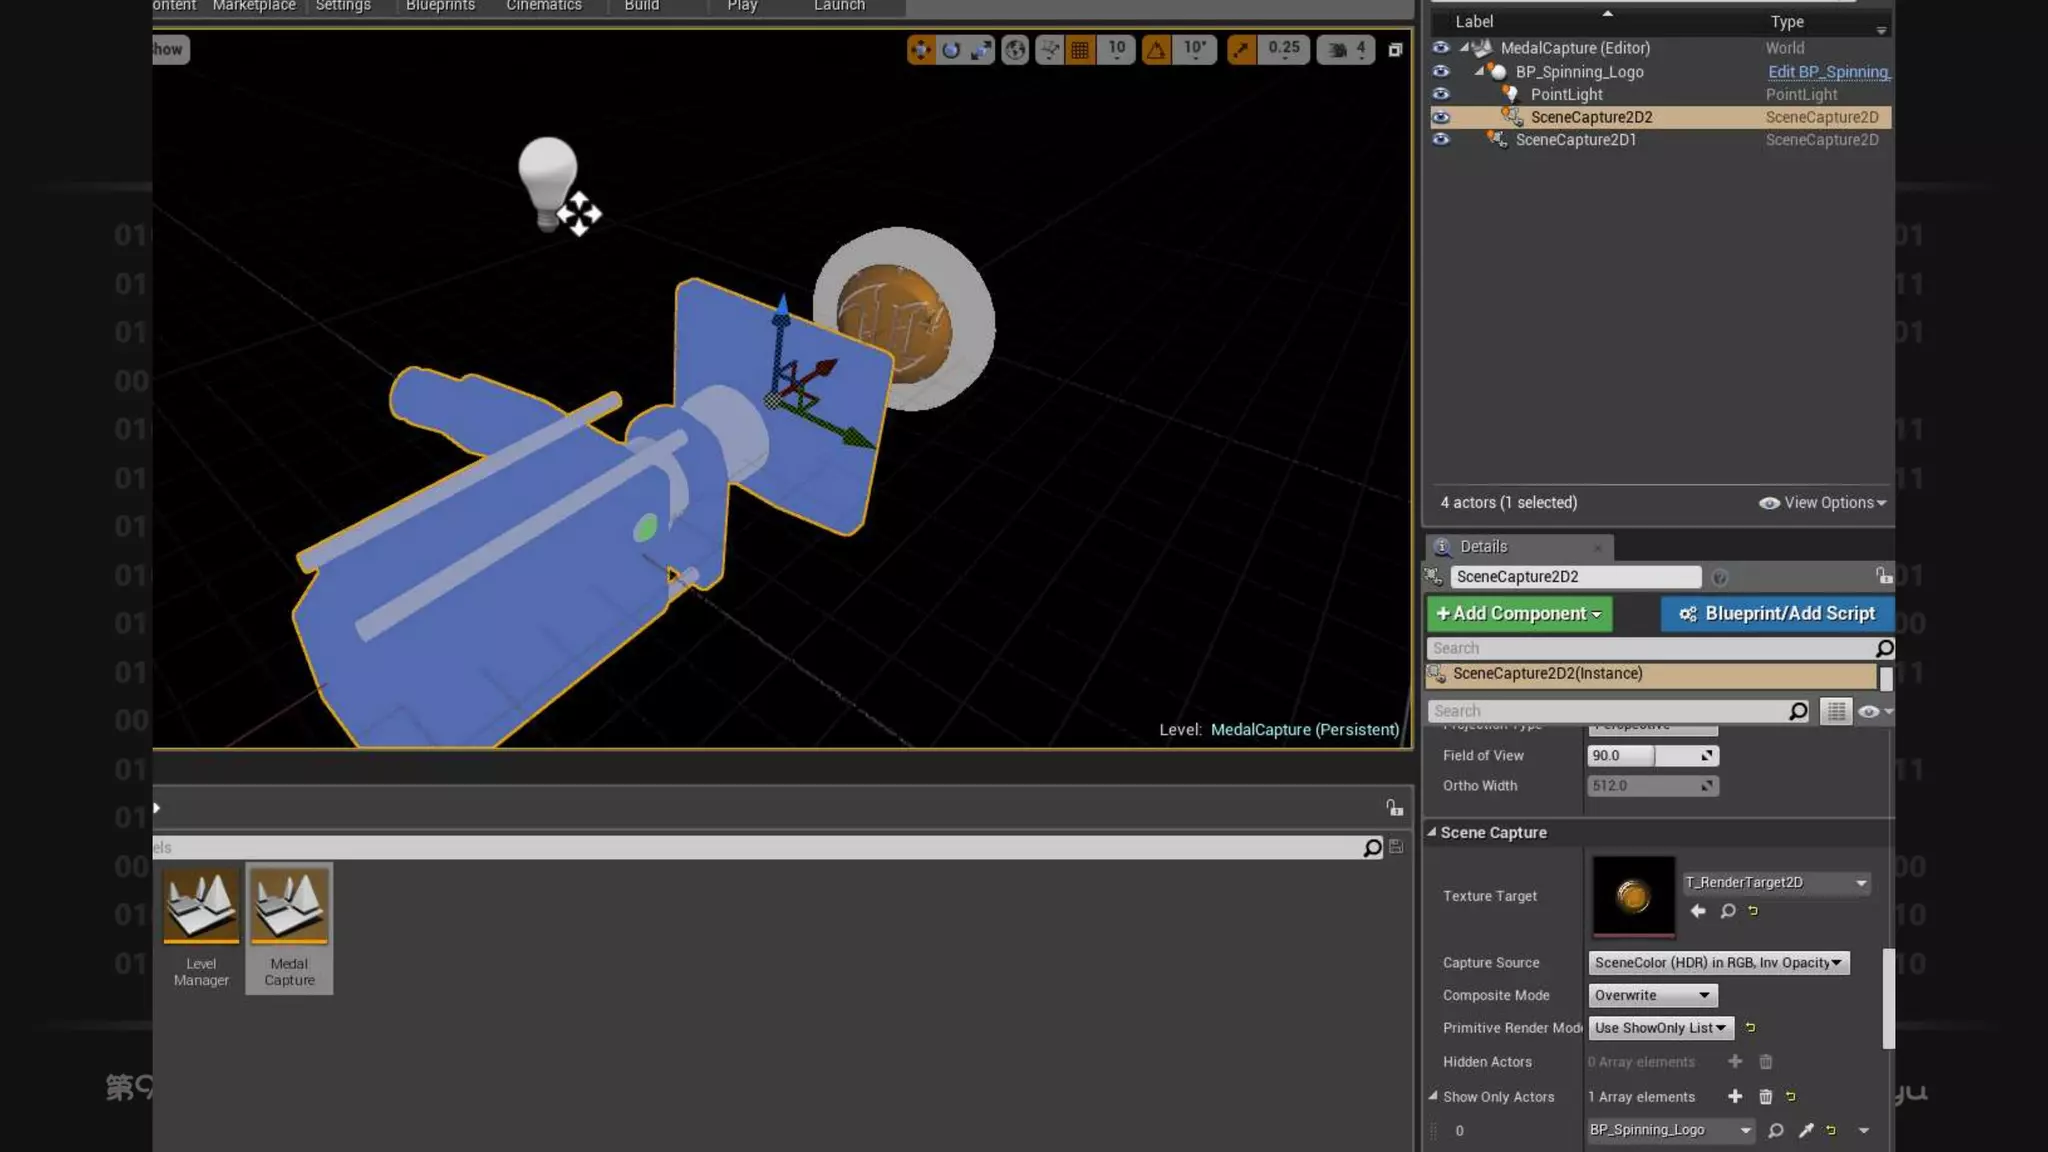
Task: Collapse the BP_Spinning_Logo tree node
Action: [1479, 71]
